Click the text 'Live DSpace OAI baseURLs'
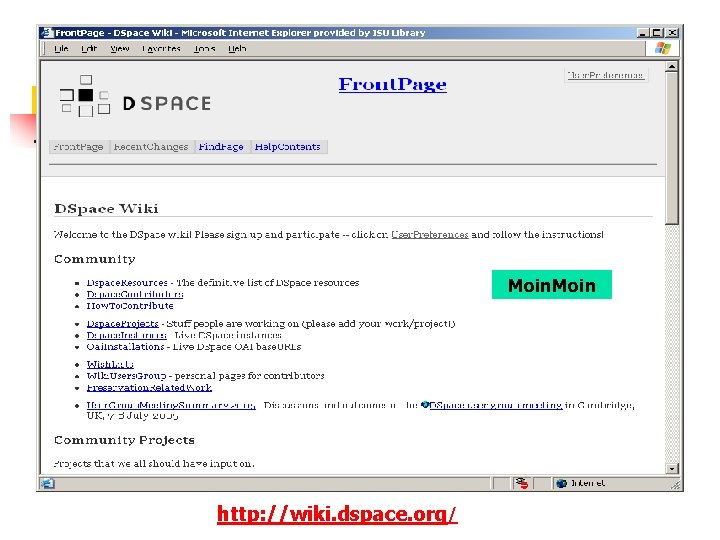The image size is (720, 540). (x=237, y=347)
